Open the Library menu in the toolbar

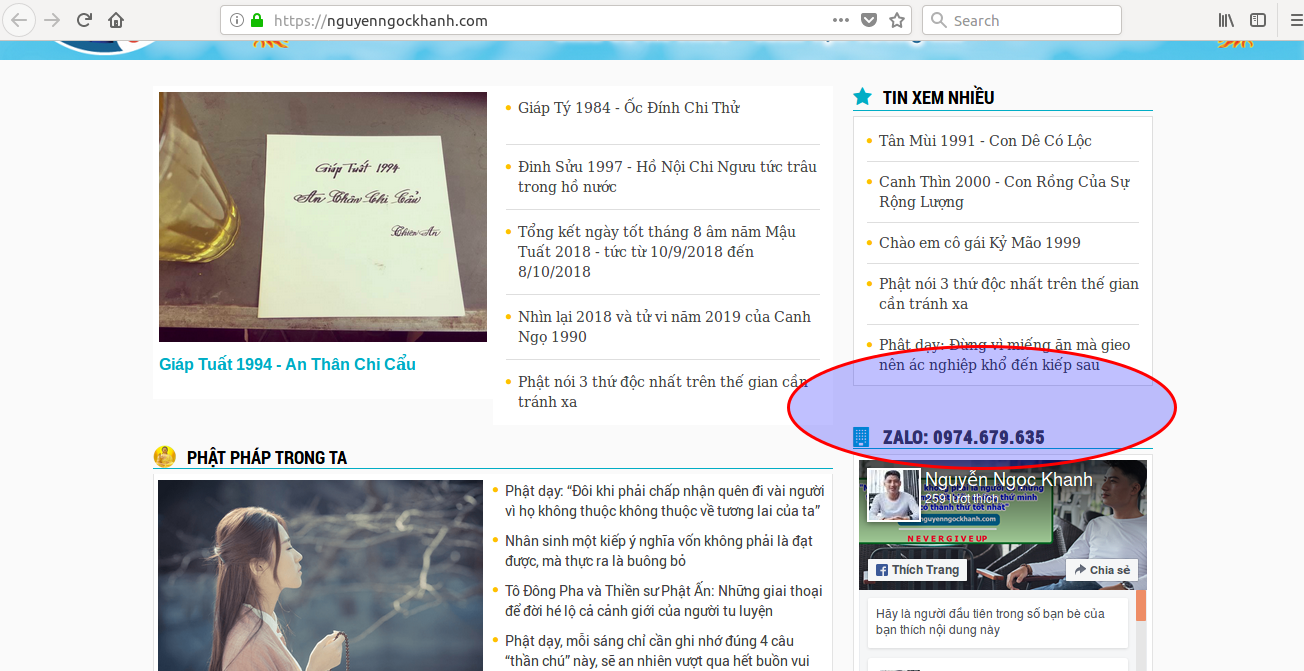[1226, 20]
